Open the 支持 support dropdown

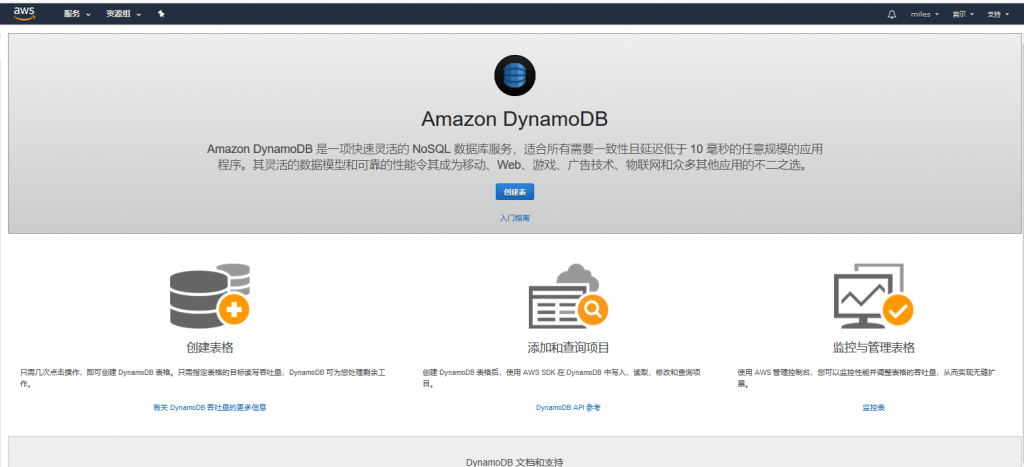point(997,14)
